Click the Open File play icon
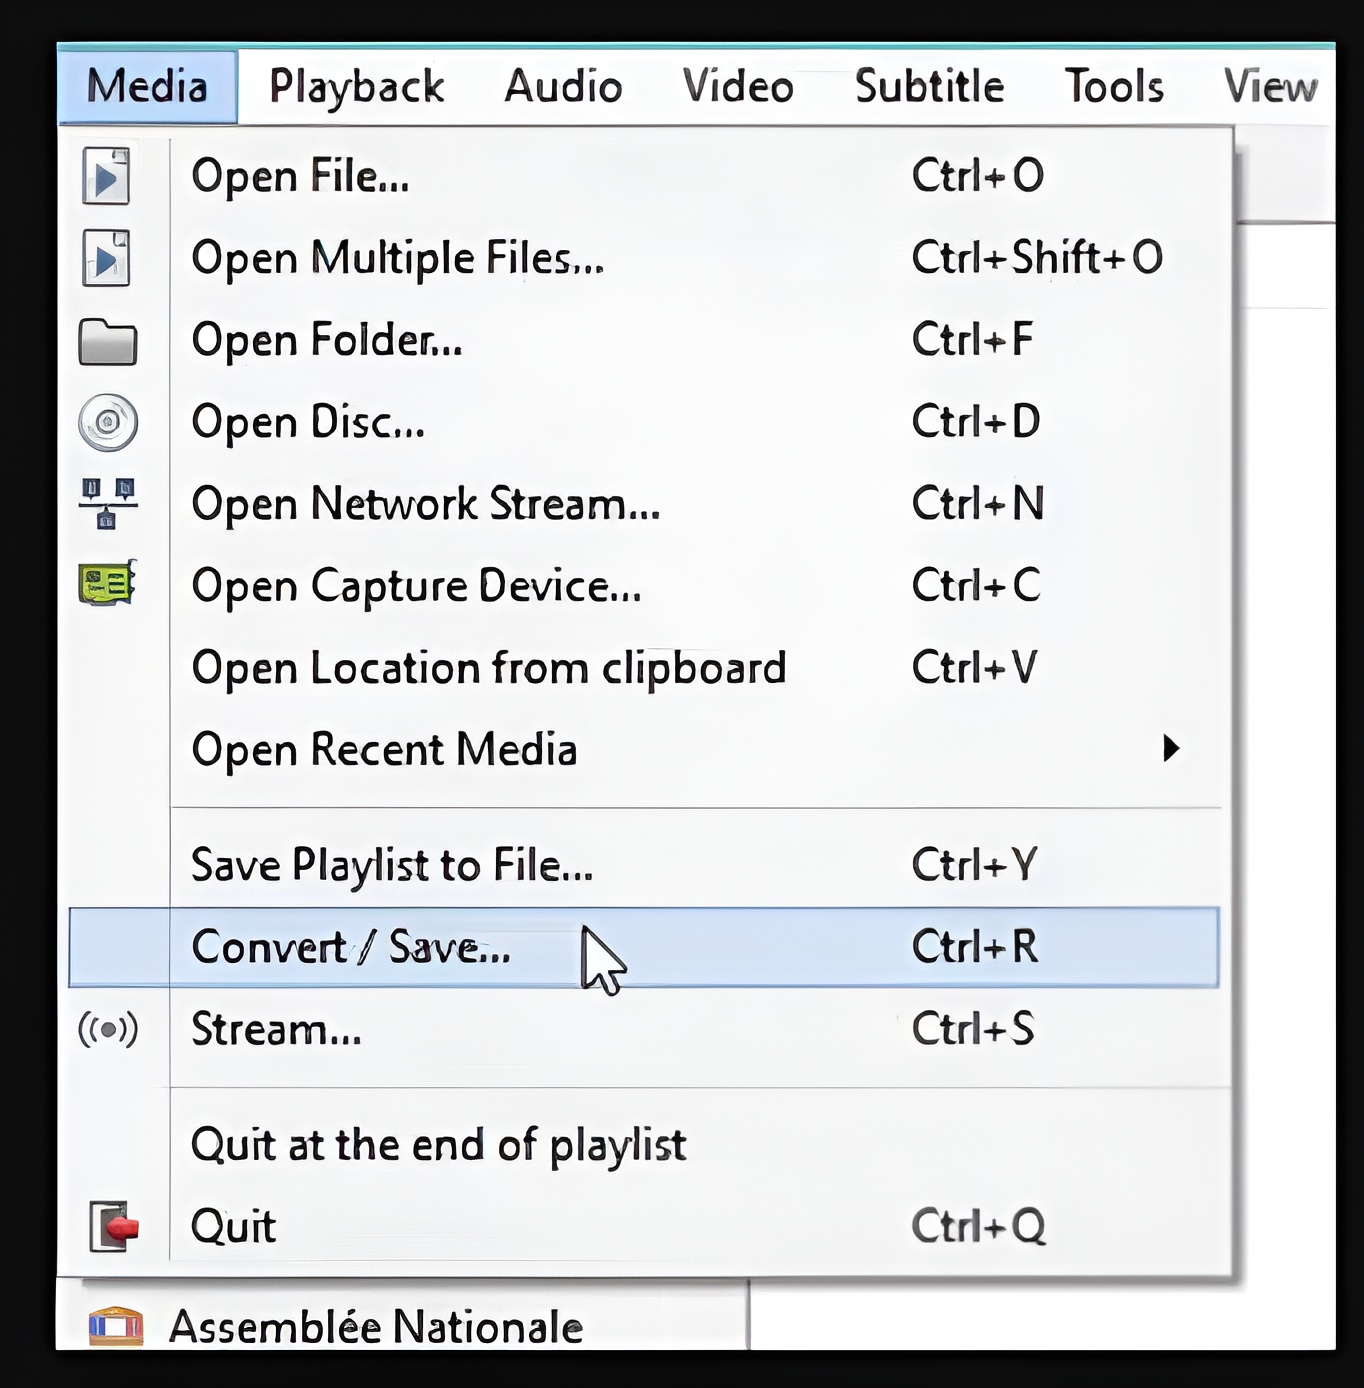This screenshot has height=1388, width=1364. coord(108,173)
